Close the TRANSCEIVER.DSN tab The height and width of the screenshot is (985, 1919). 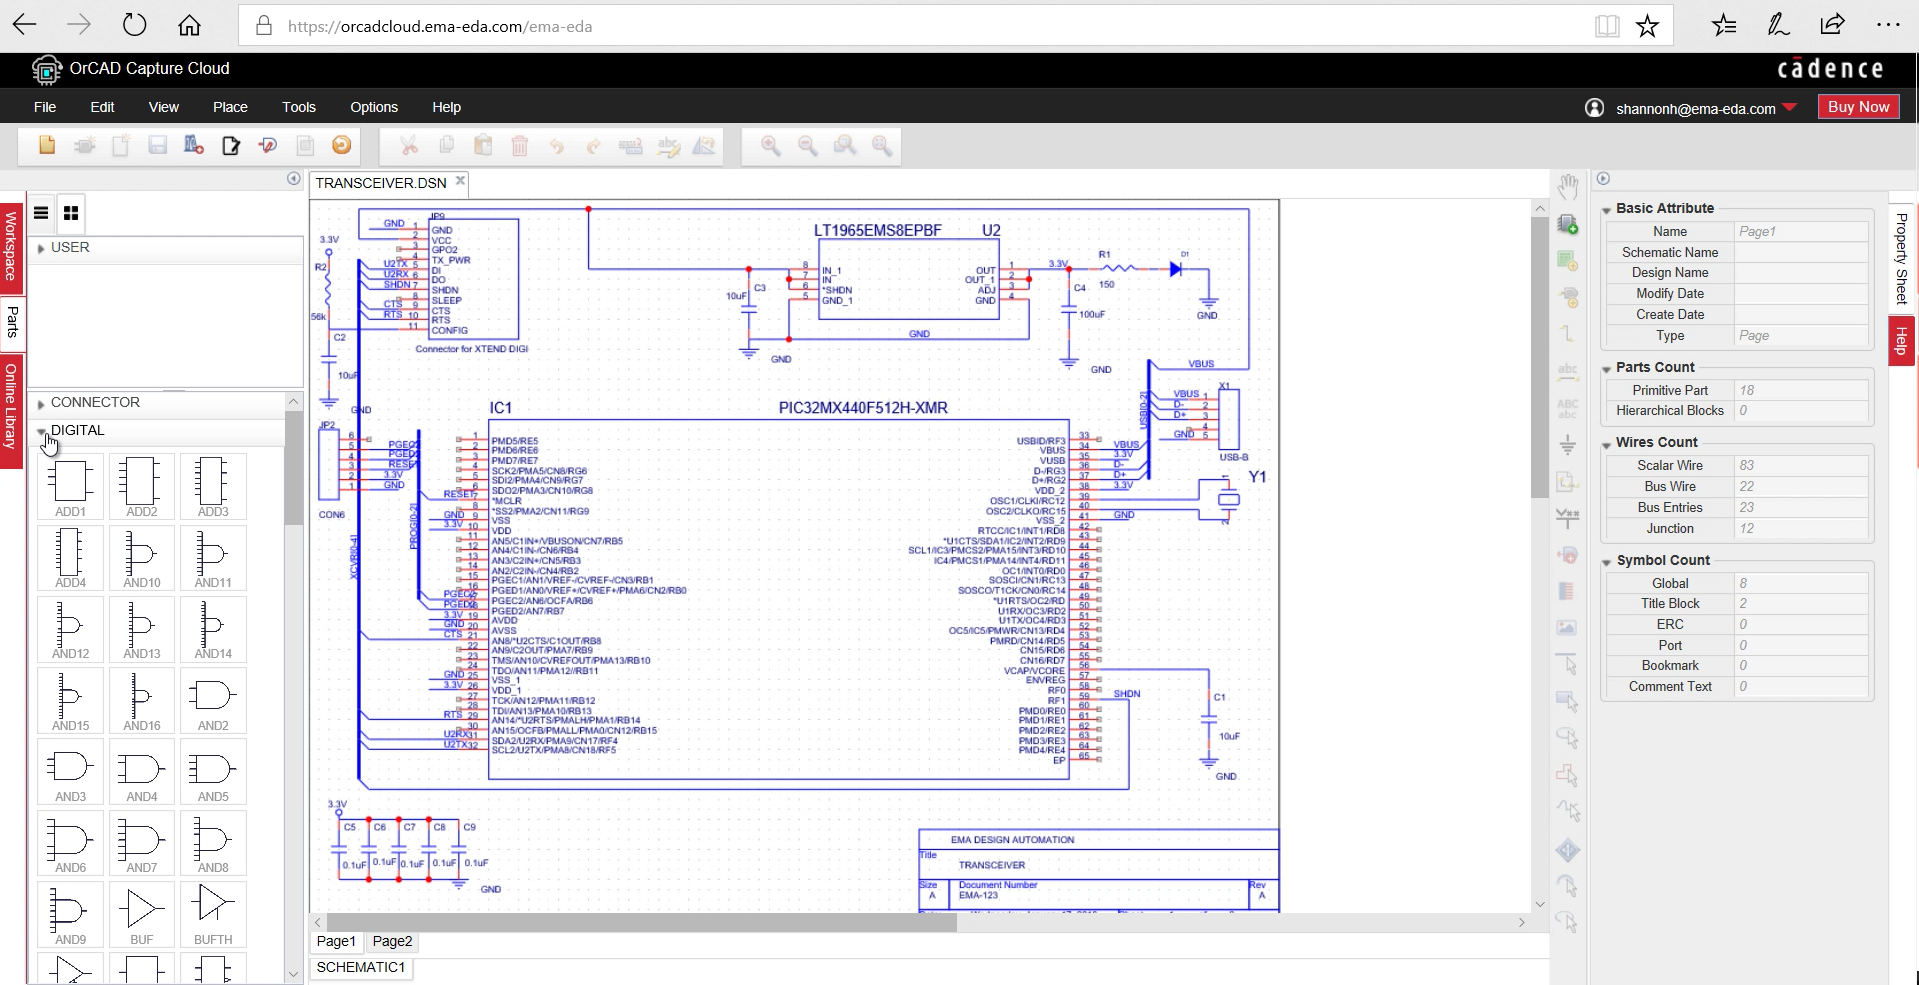(461, 181)
